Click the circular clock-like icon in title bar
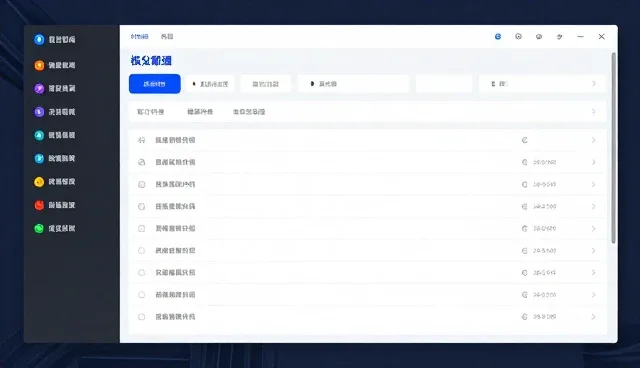The width and height of the screenshot is (640, 368). (x=518, y=37)
